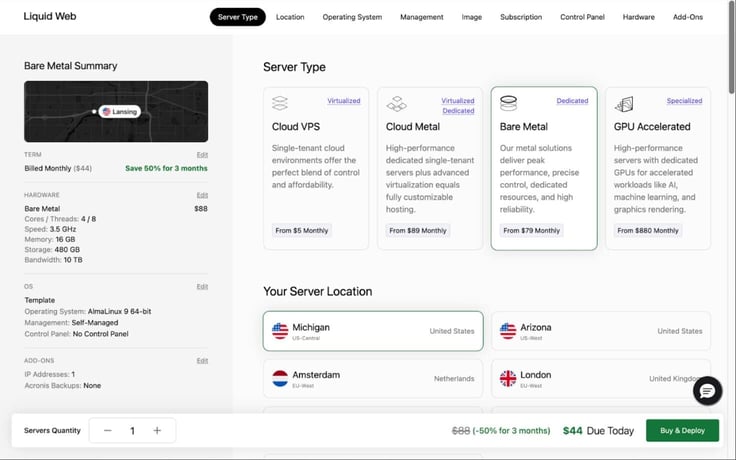The width and height of the screenshot is (736, 460).
Task: Choose the London server location
Action: click(601, 378)
